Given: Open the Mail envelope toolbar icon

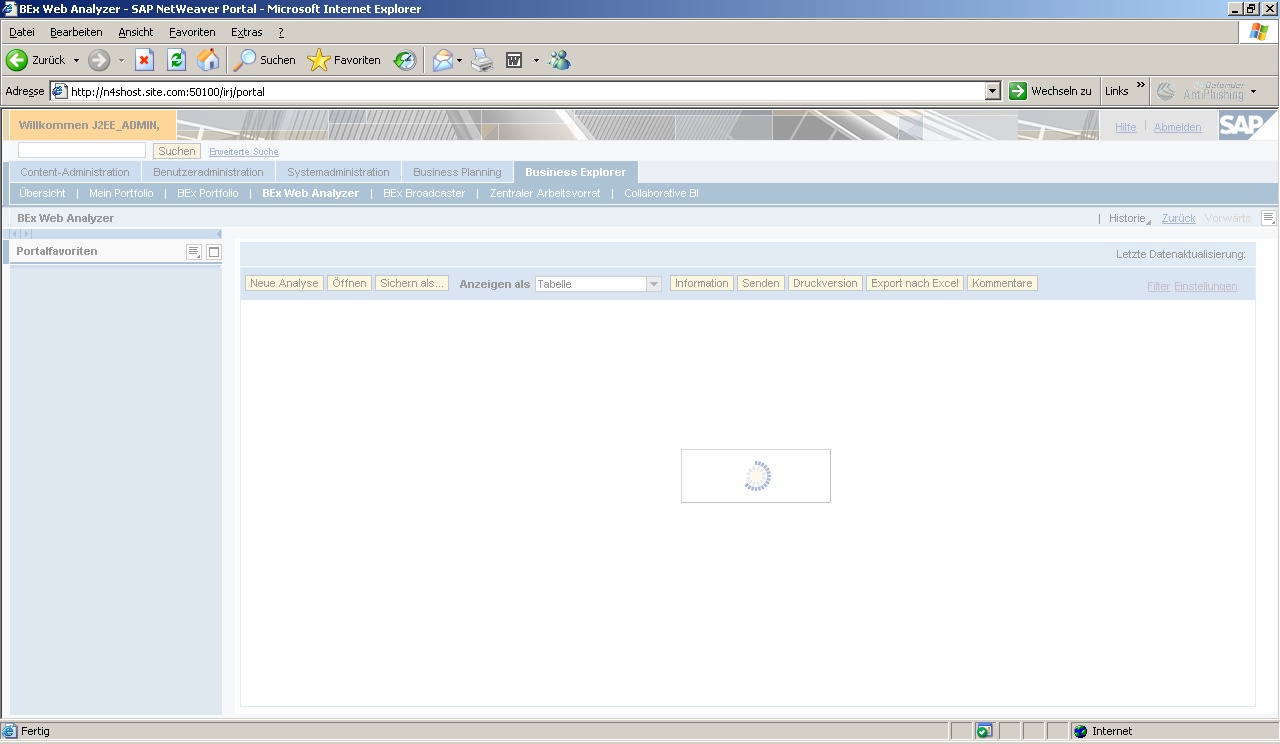Looking at the screenshot, I should [442, 60].
